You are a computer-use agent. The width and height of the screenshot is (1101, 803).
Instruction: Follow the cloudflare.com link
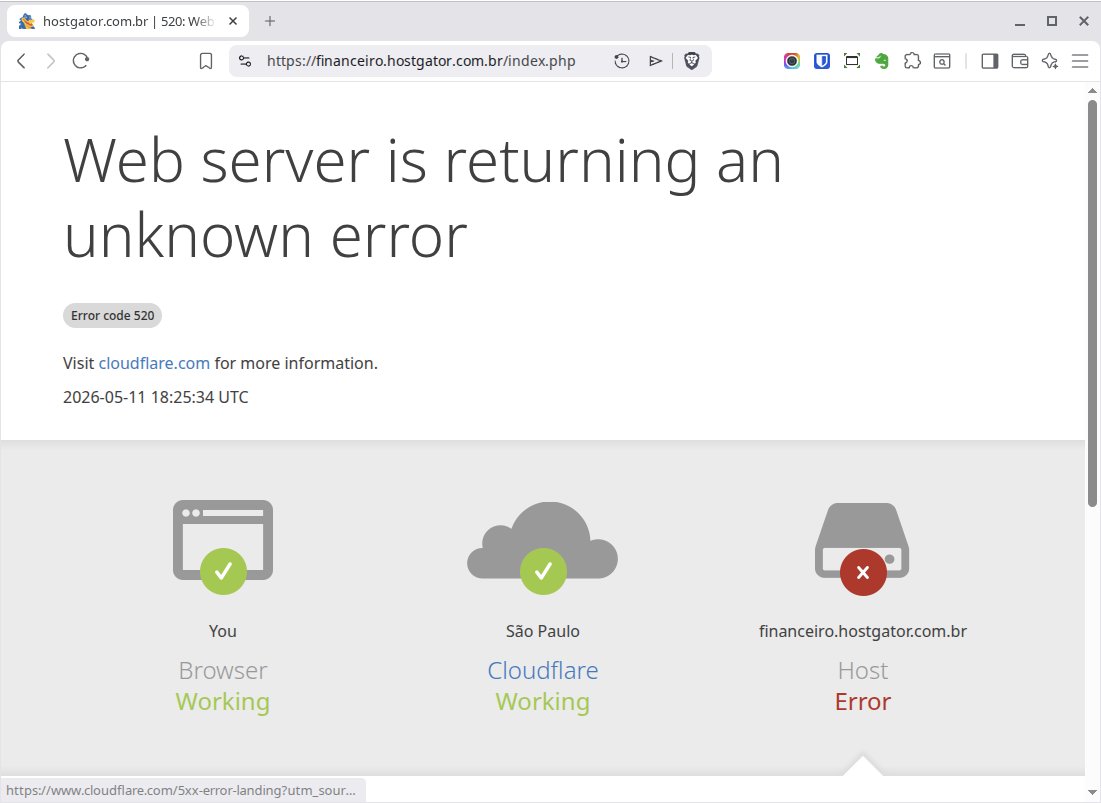tap(154, 363)
